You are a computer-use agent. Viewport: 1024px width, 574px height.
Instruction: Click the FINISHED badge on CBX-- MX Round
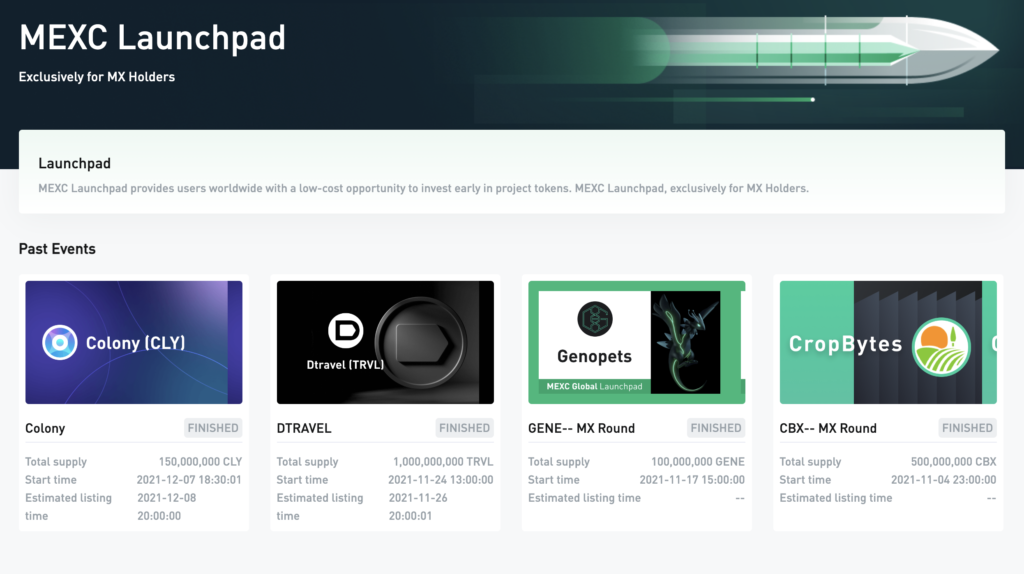click(967, 428)
